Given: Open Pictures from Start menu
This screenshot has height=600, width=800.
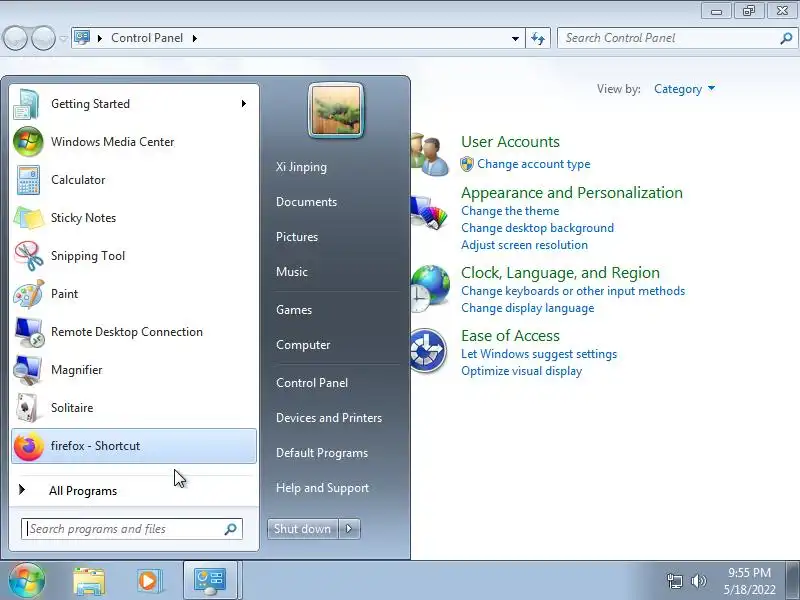Looking at the screenshot, I should pos(297,237).
